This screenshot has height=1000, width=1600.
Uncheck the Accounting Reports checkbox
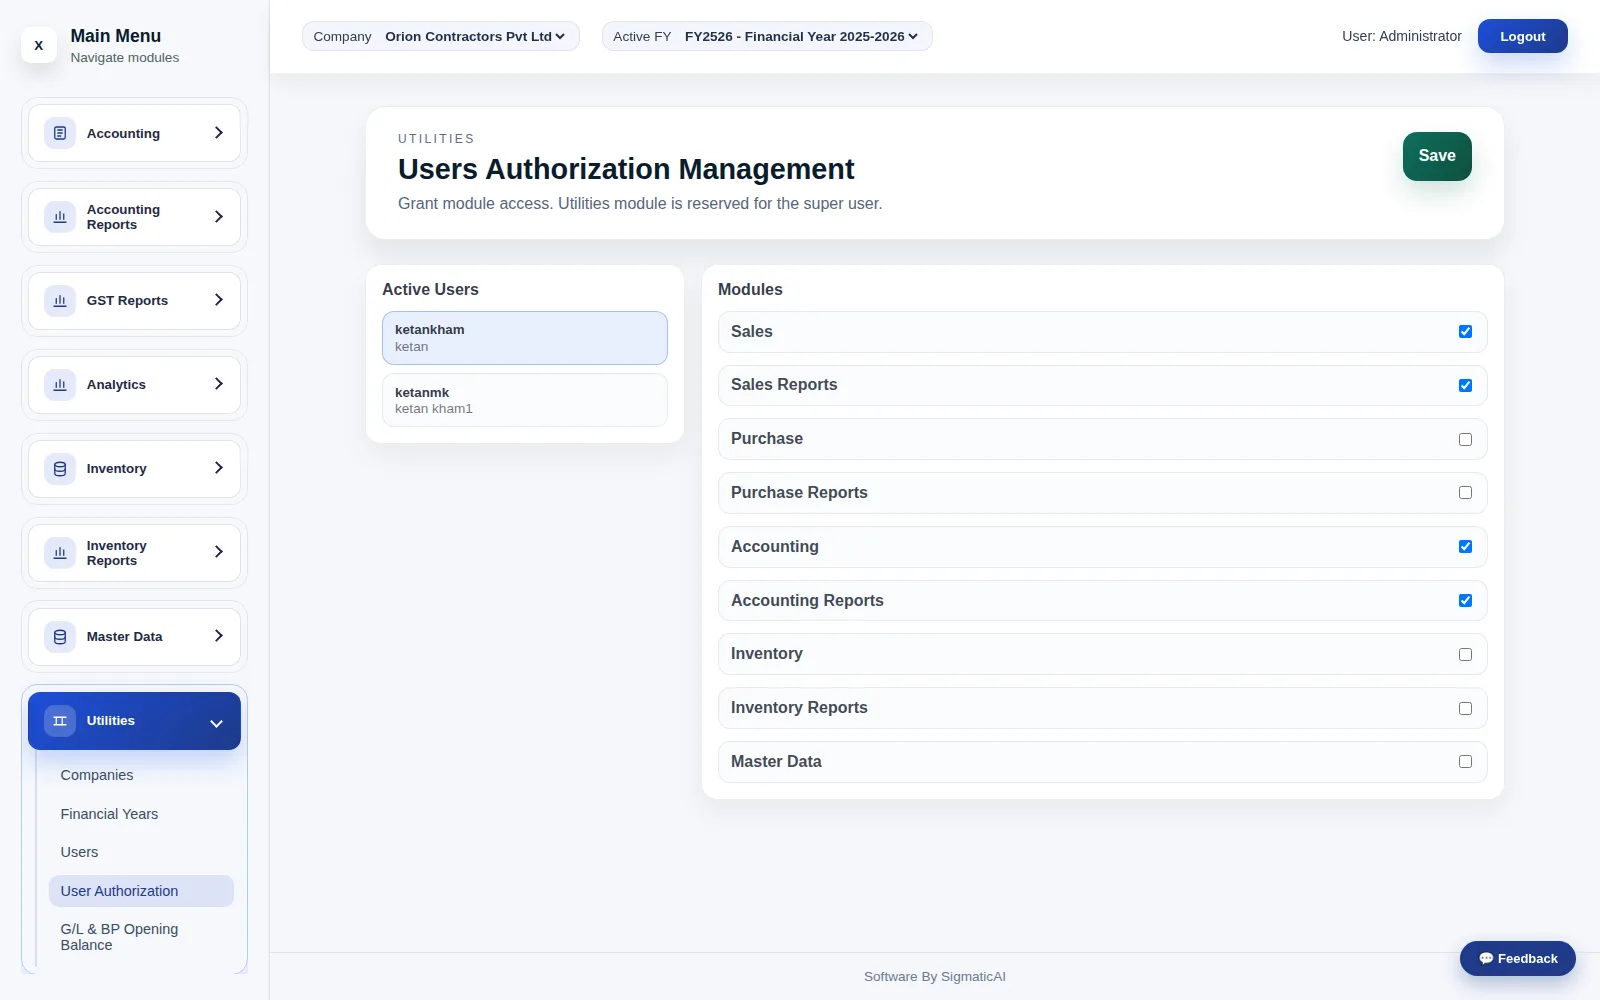point(1465,601)
